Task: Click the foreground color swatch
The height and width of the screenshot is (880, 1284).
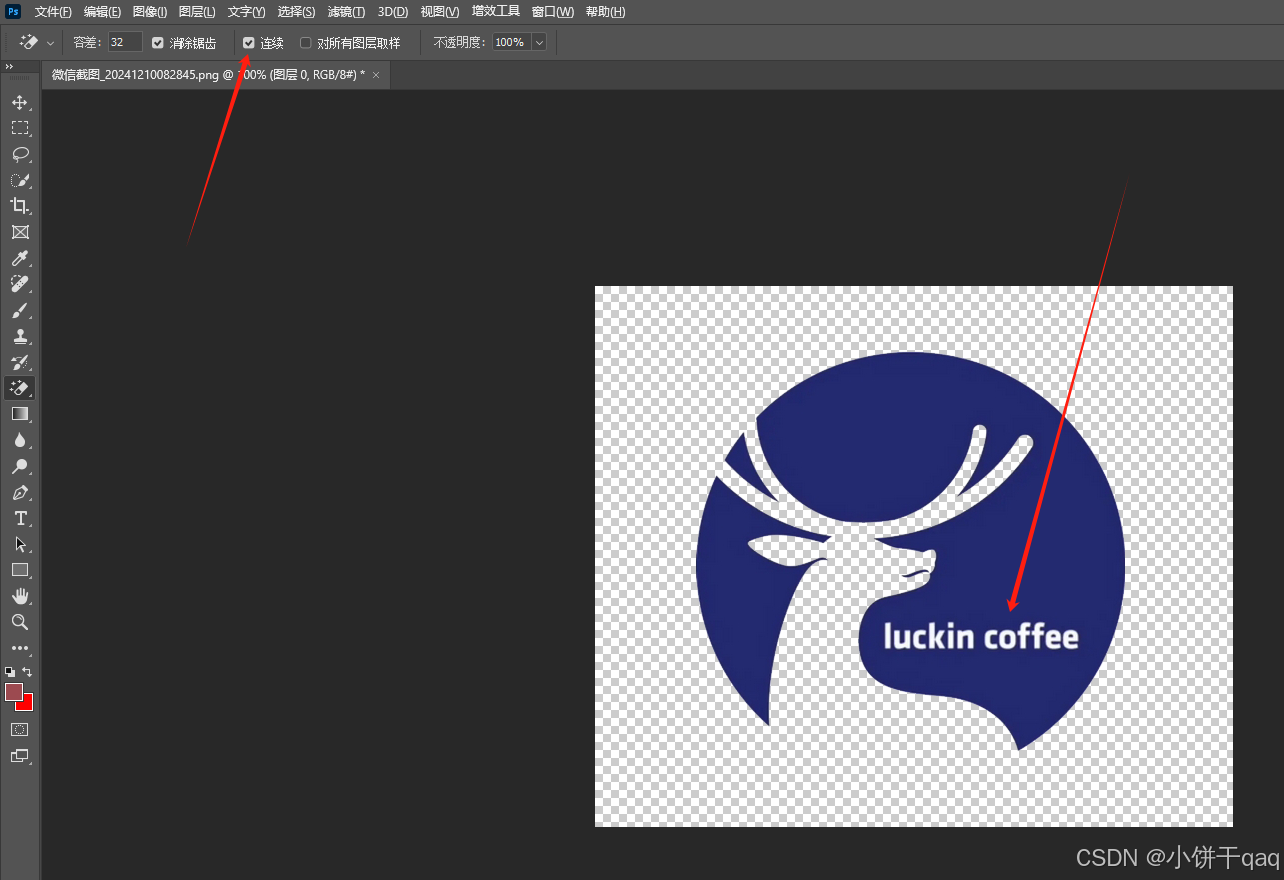Action: 14,692
